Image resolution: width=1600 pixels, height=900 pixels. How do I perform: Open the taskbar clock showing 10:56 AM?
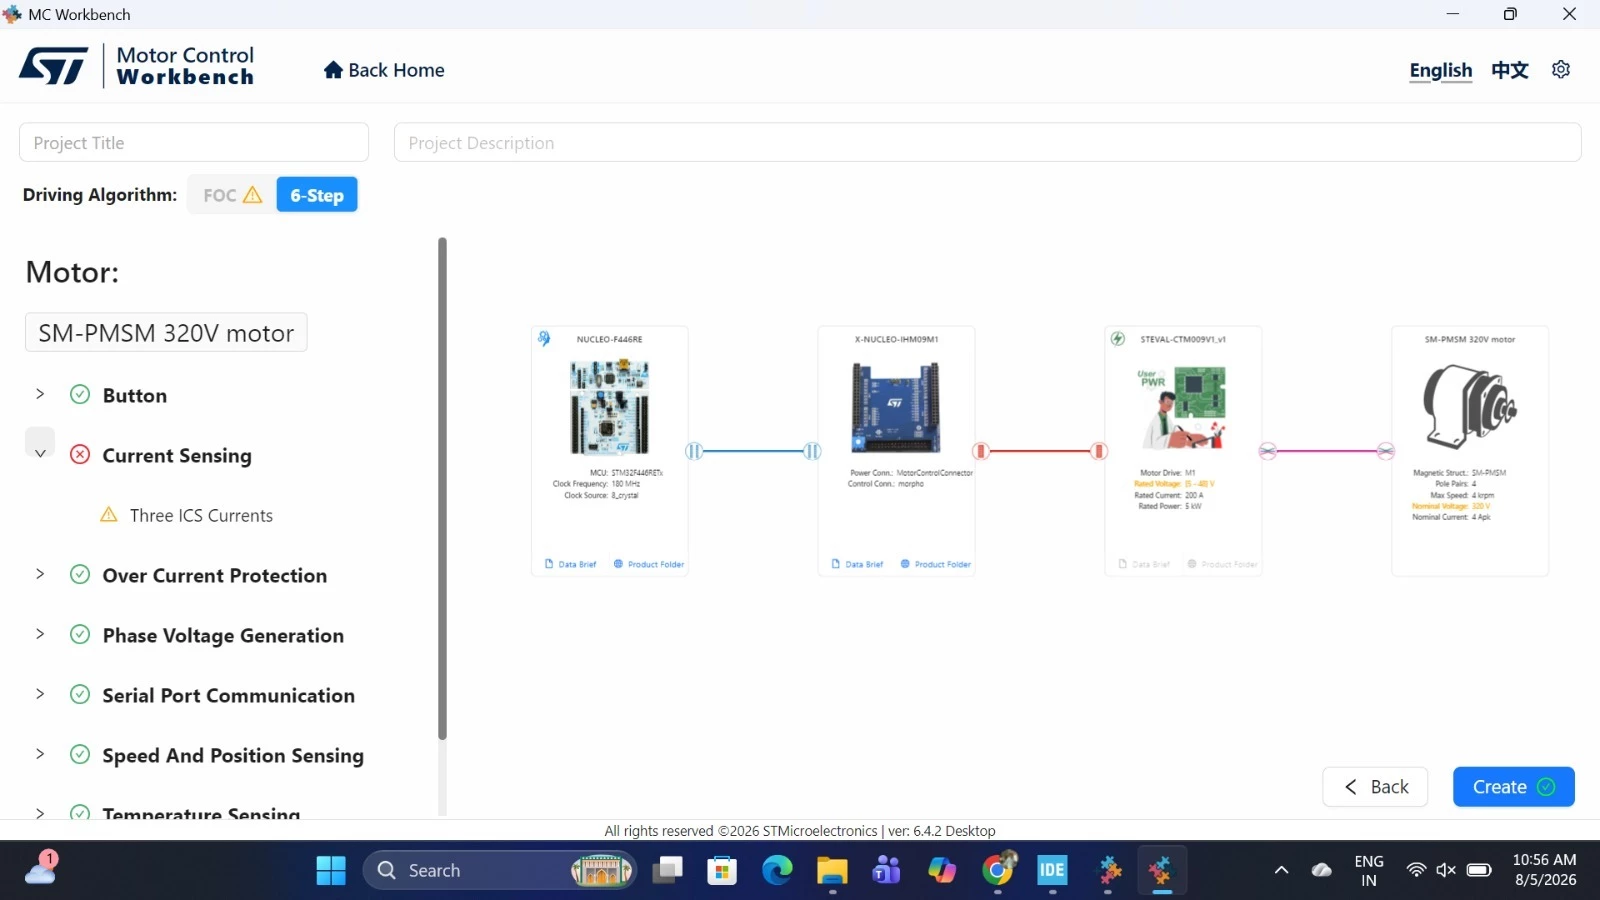(1545, 870)
